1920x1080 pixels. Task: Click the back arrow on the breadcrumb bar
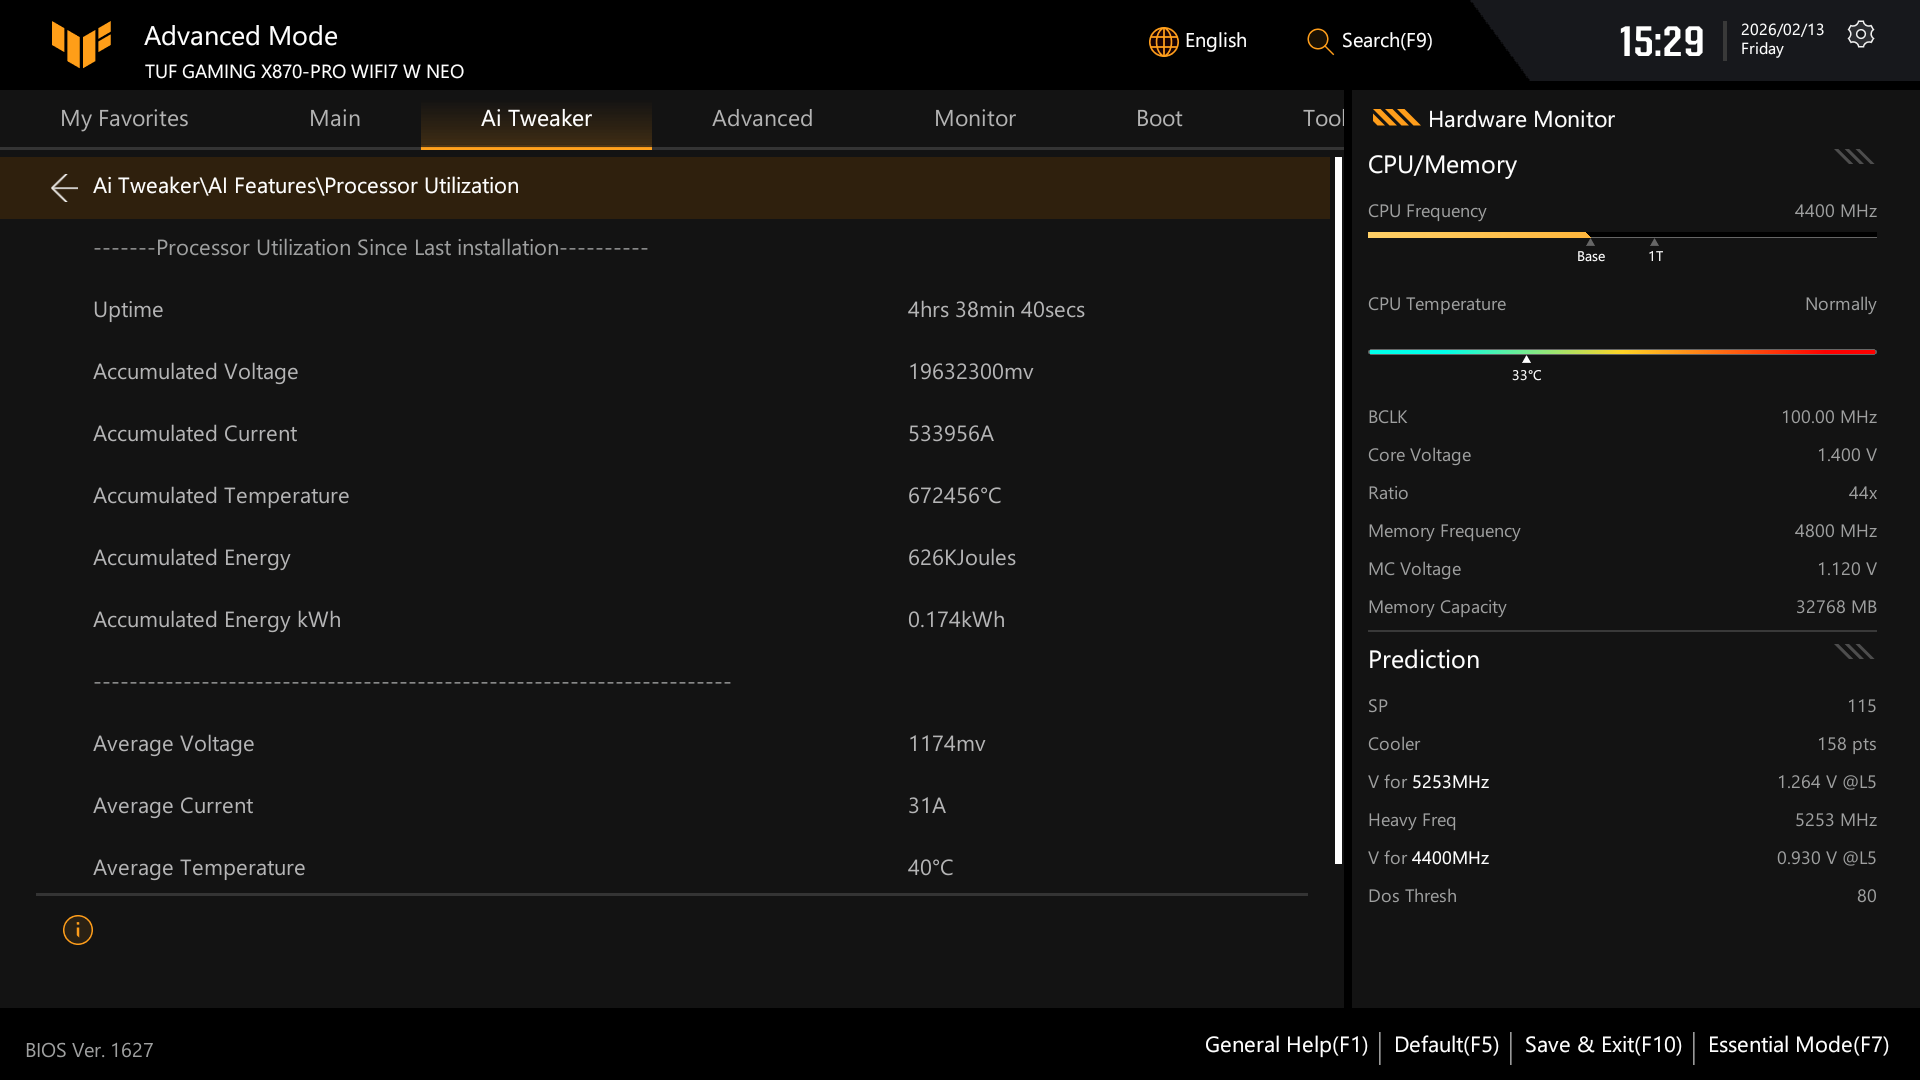click(x=63, y=188)
